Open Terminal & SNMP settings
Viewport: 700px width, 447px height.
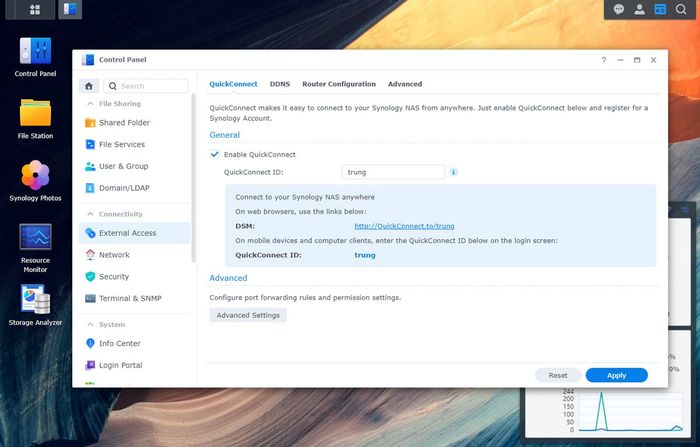(134, 298)
